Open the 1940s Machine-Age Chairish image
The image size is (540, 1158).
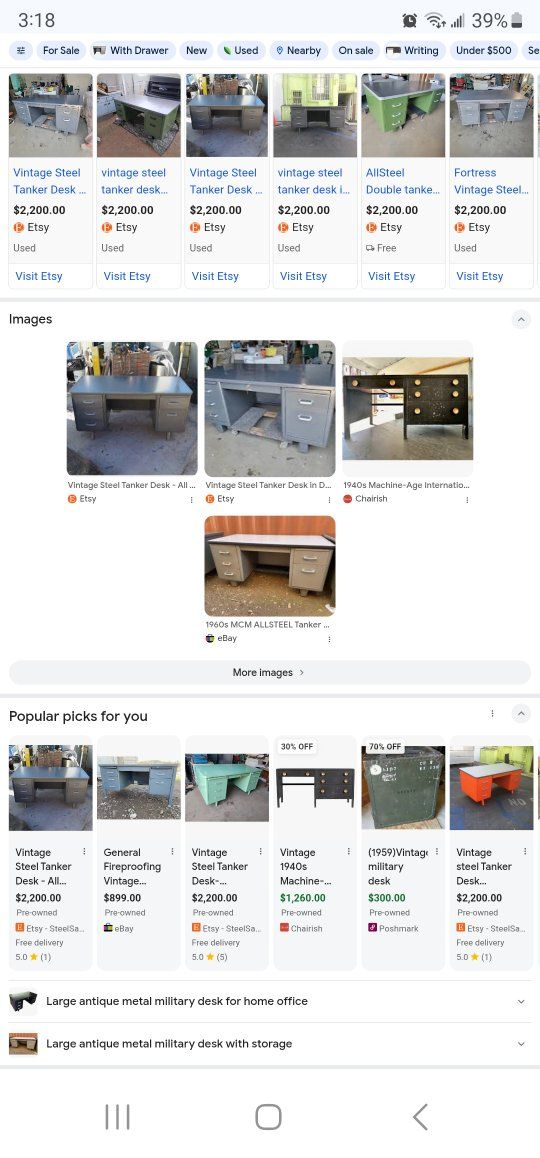(x=408, y=408)
